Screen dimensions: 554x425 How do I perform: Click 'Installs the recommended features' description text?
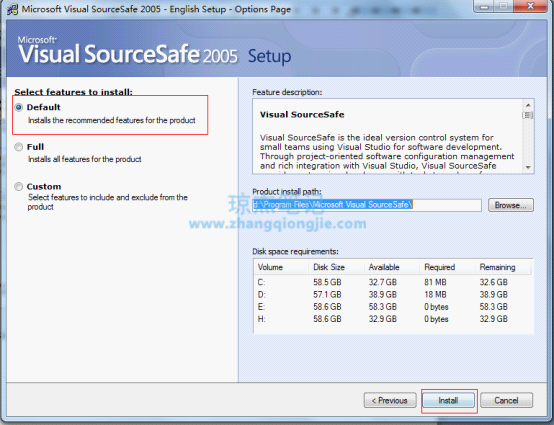pos(112,120)
